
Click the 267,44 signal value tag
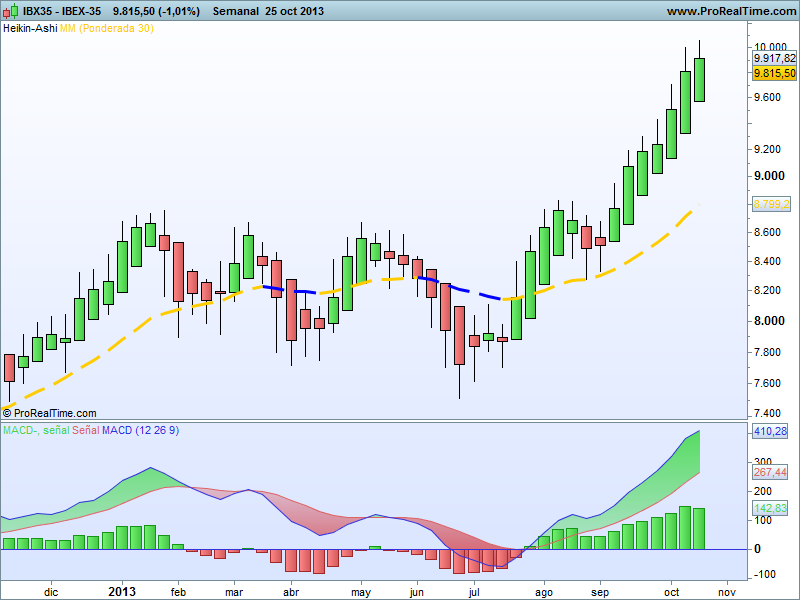[772, 472]
